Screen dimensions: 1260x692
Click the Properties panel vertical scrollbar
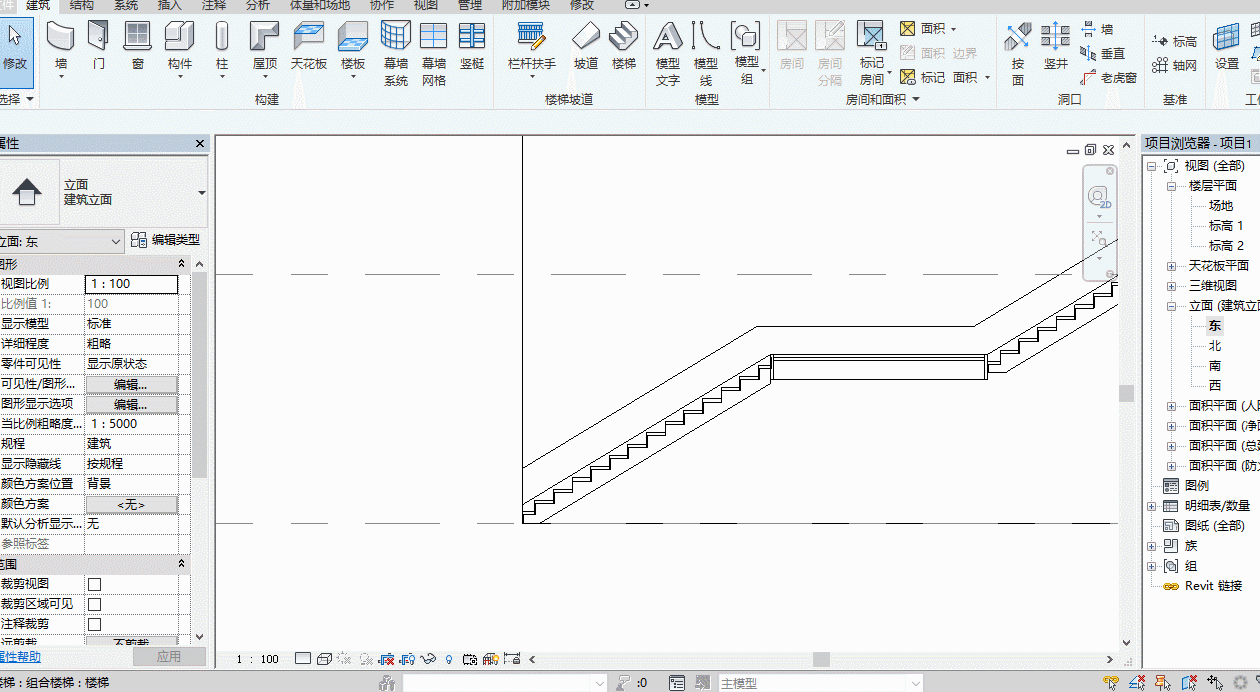(199, 375)
